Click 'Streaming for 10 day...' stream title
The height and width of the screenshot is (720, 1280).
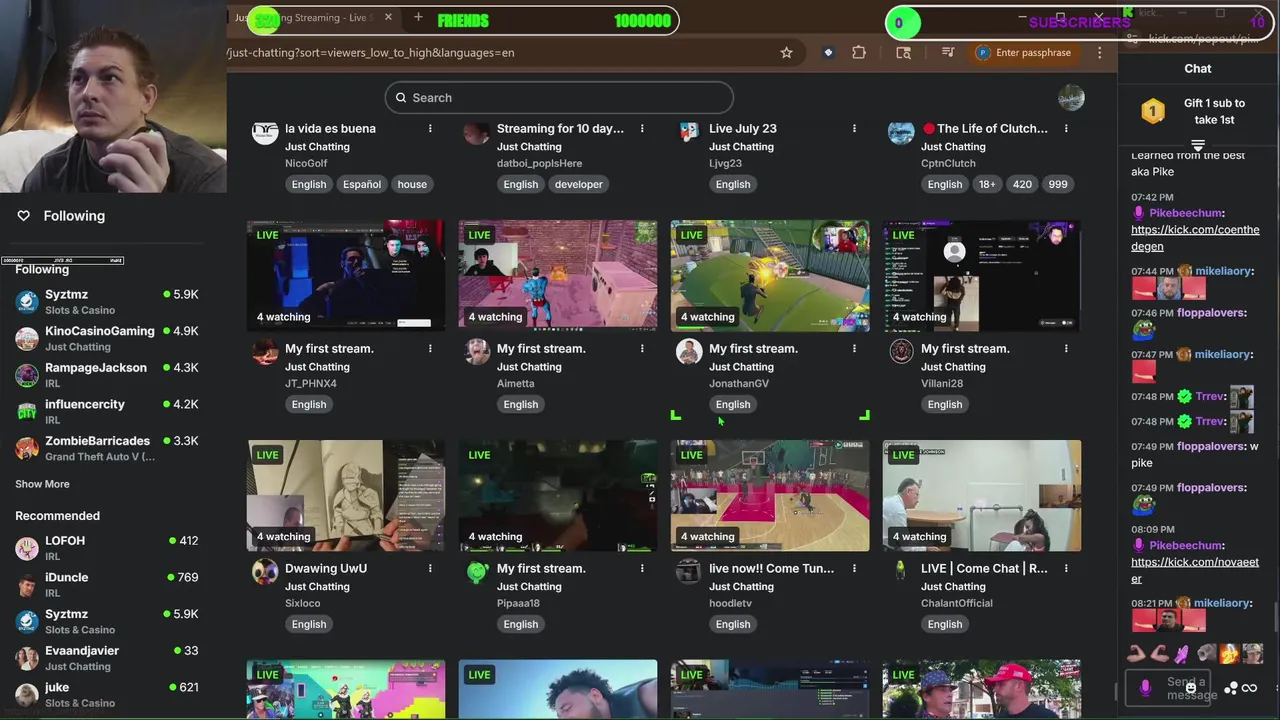(560, 128)
